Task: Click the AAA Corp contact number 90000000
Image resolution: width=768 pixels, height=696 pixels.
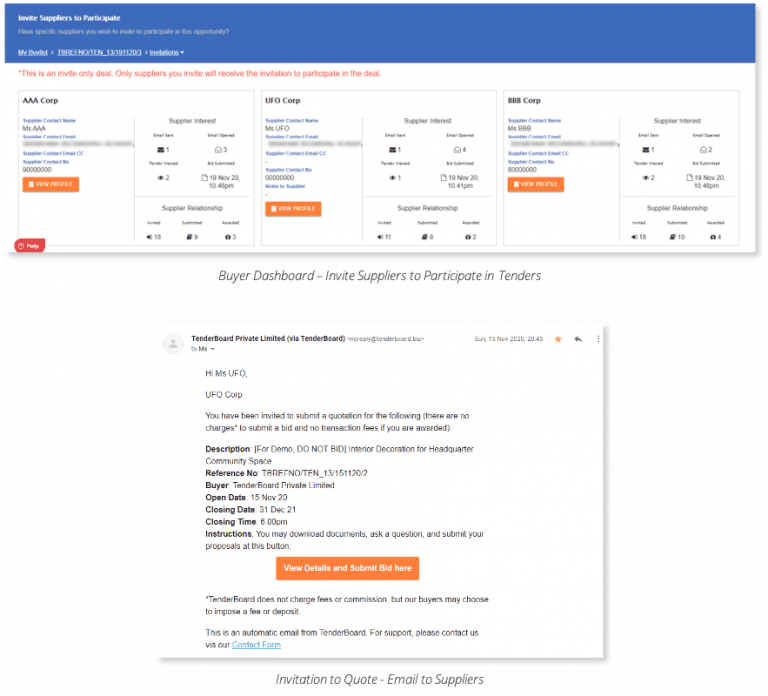Action: tap(37, 170)
